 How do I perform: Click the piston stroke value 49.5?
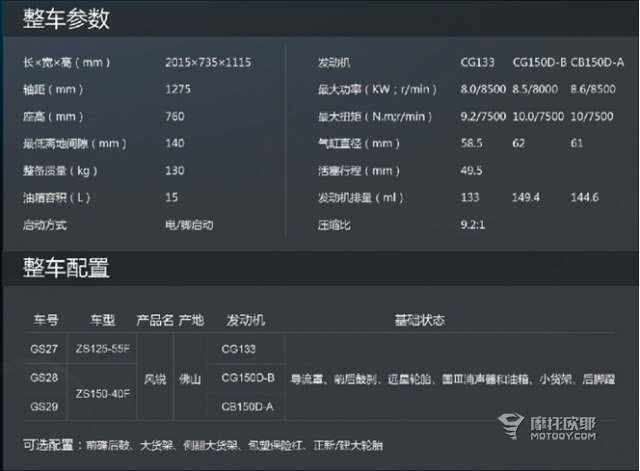pos(471,171)
